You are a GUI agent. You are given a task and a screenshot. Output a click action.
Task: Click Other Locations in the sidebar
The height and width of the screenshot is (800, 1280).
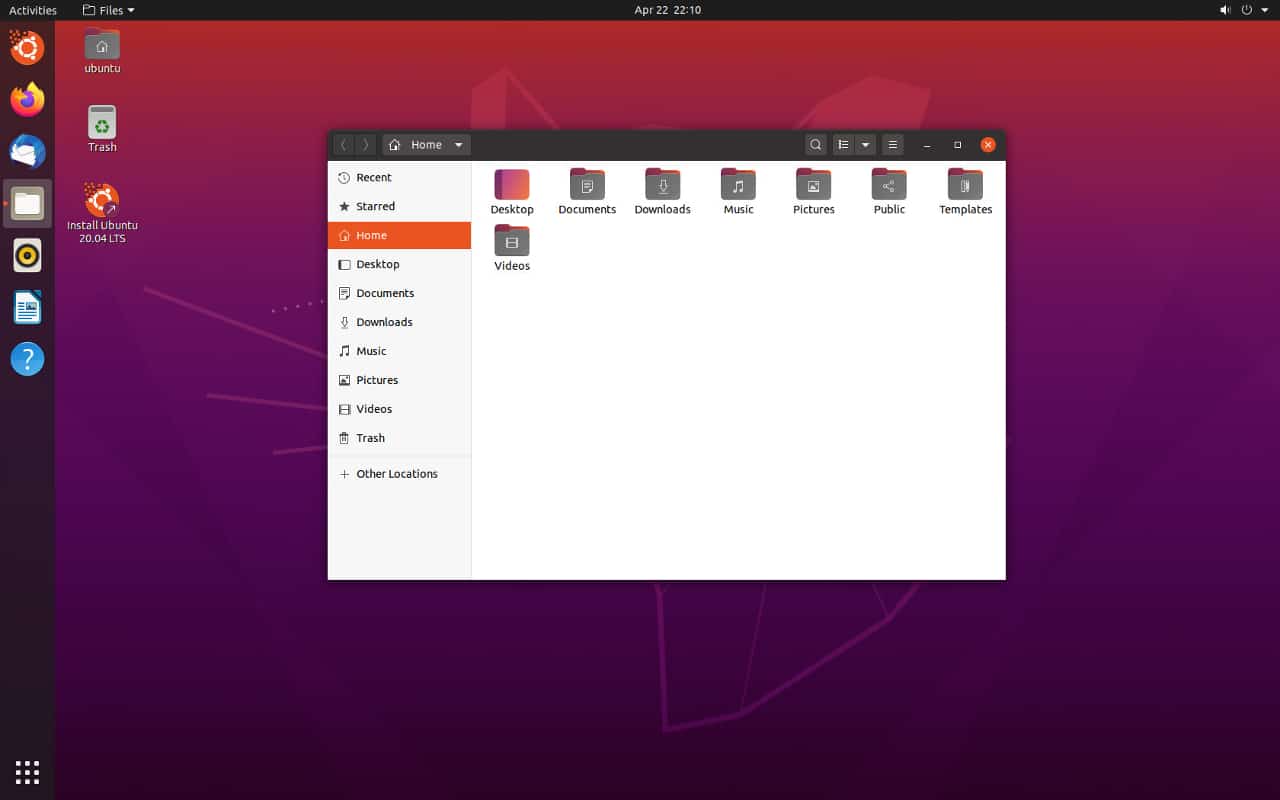397,473
